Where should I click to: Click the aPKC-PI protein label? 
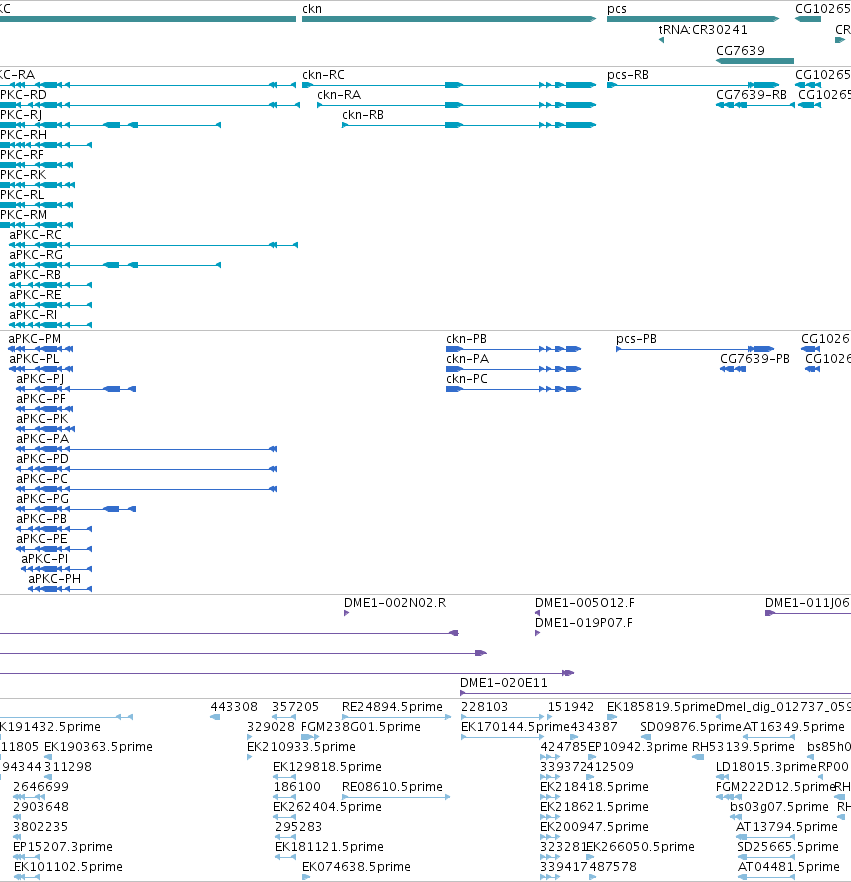tap(45, 559)
